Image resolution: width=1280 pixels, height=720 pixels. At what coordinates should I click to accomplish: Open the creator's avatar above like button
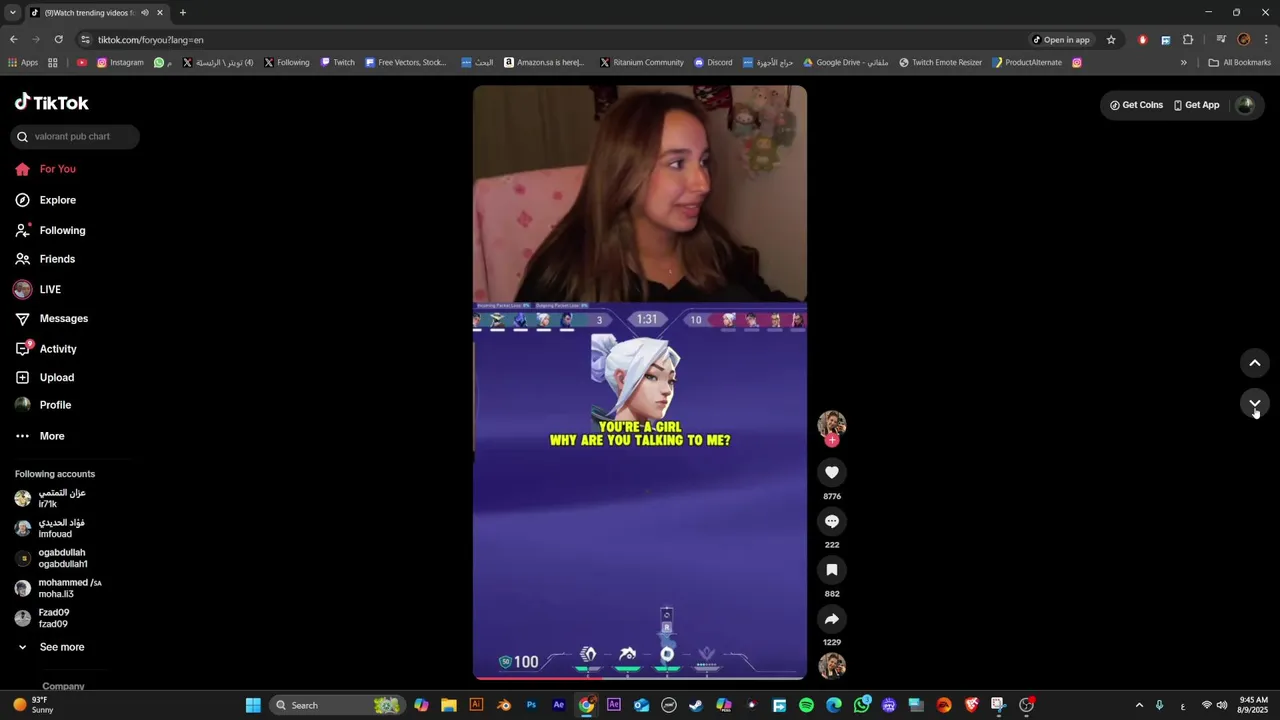(832, 424)
